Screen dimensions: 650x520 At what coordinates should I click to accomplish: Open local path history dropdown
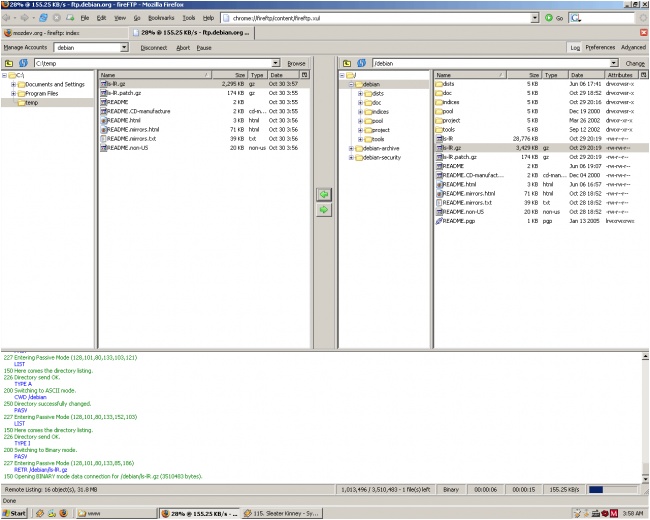pyautogui.click(x=276, y=63)
